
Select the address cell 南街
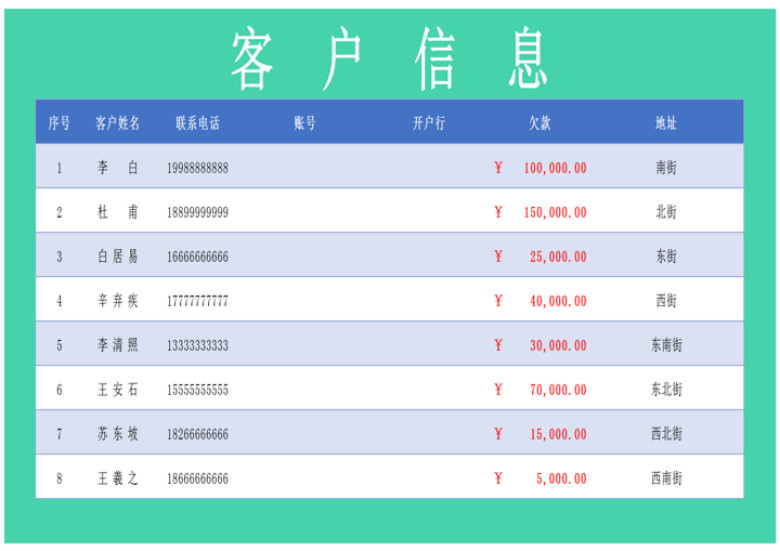coord(666,168)
